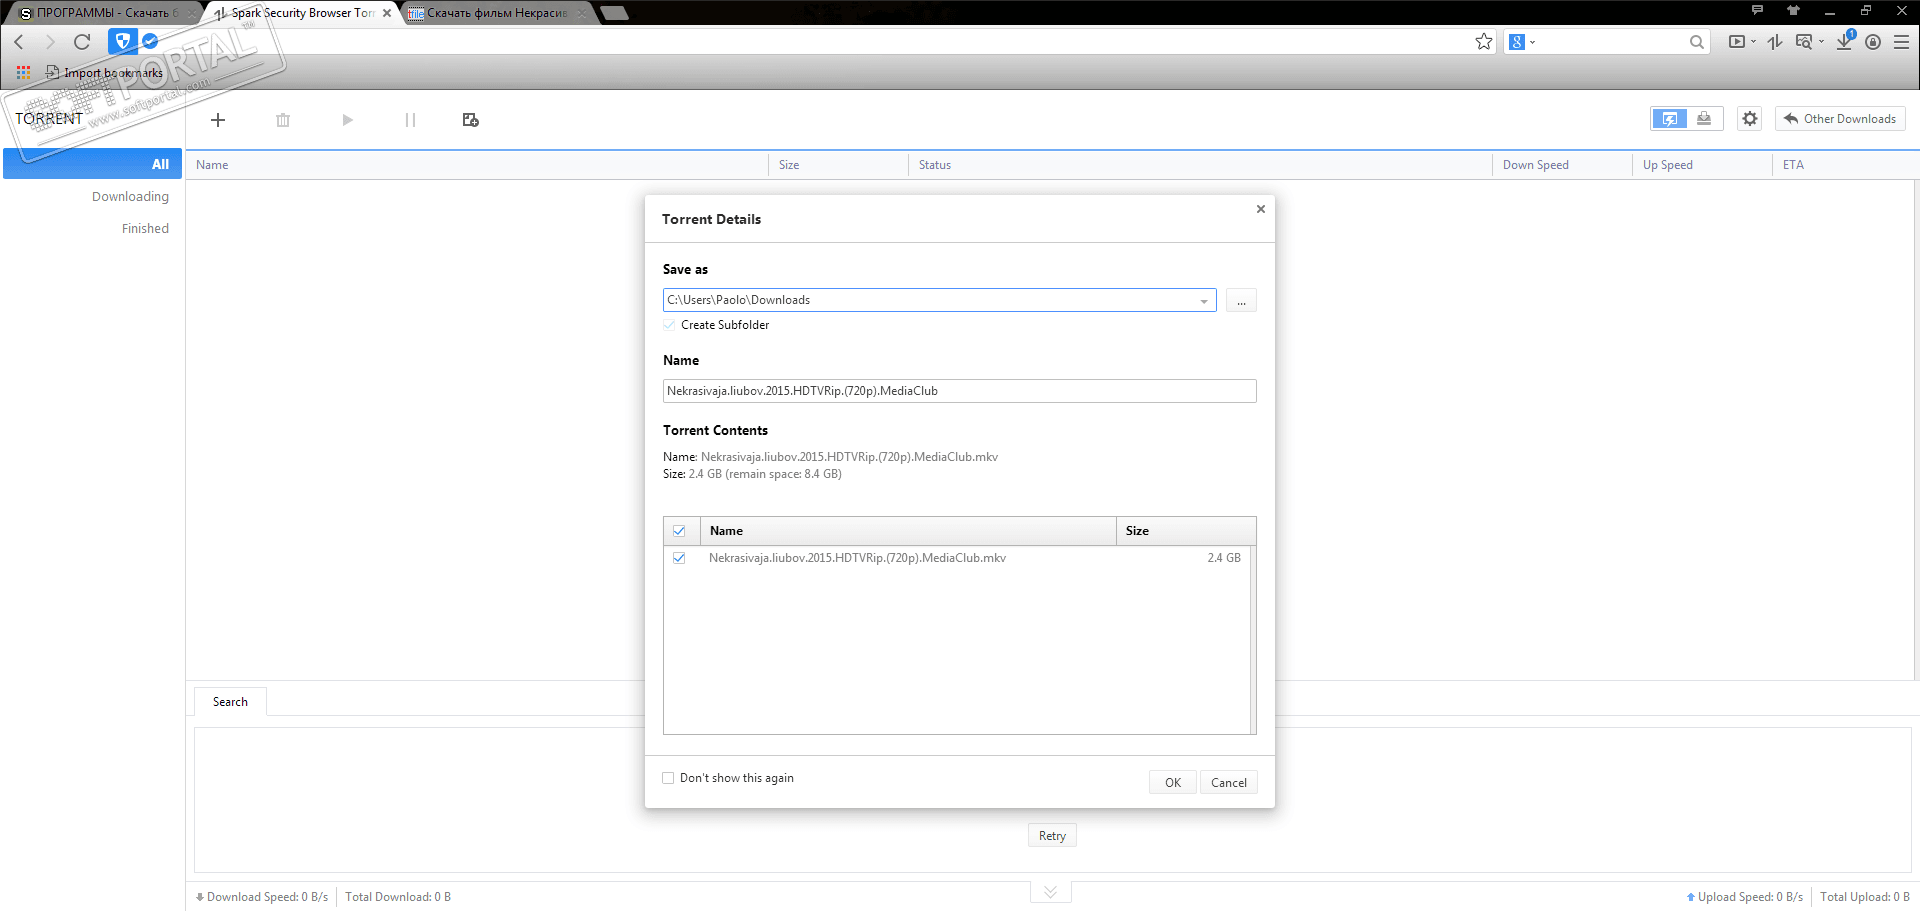Go forward one page in browser
The height and width of the screenshot is (911, 1920).
pos(50,42)
